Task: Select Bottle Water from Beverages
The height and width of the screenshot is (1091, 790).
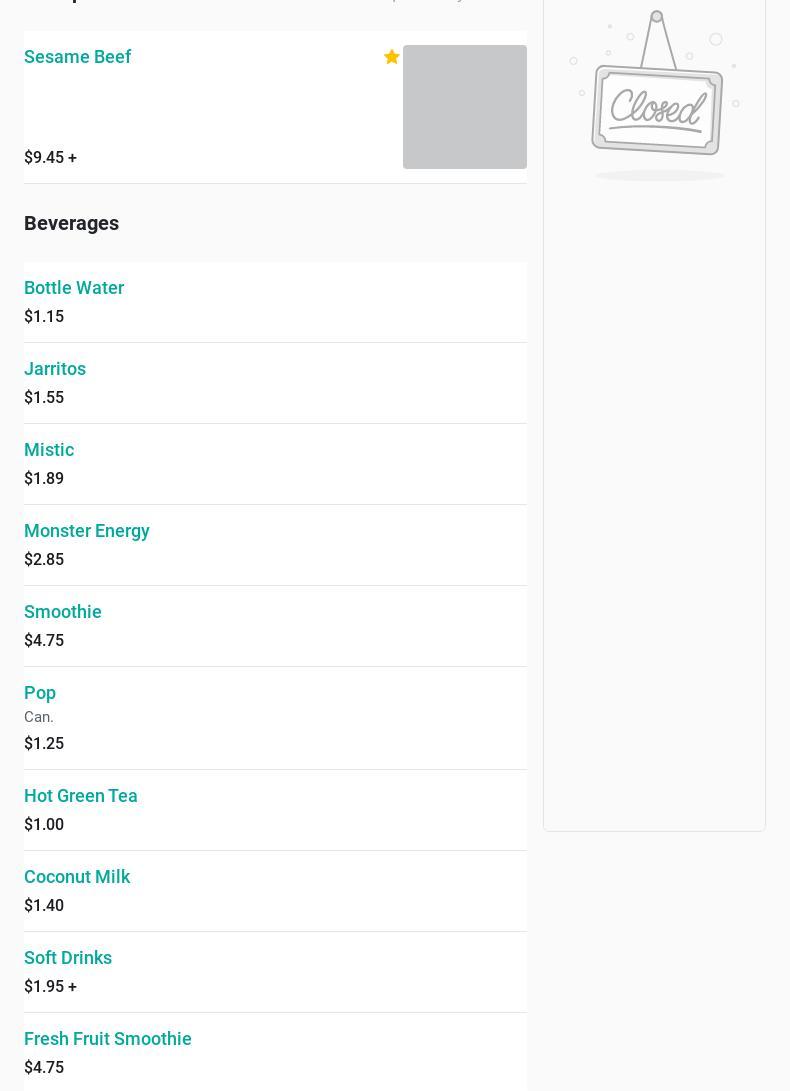Action: (74, 288)
